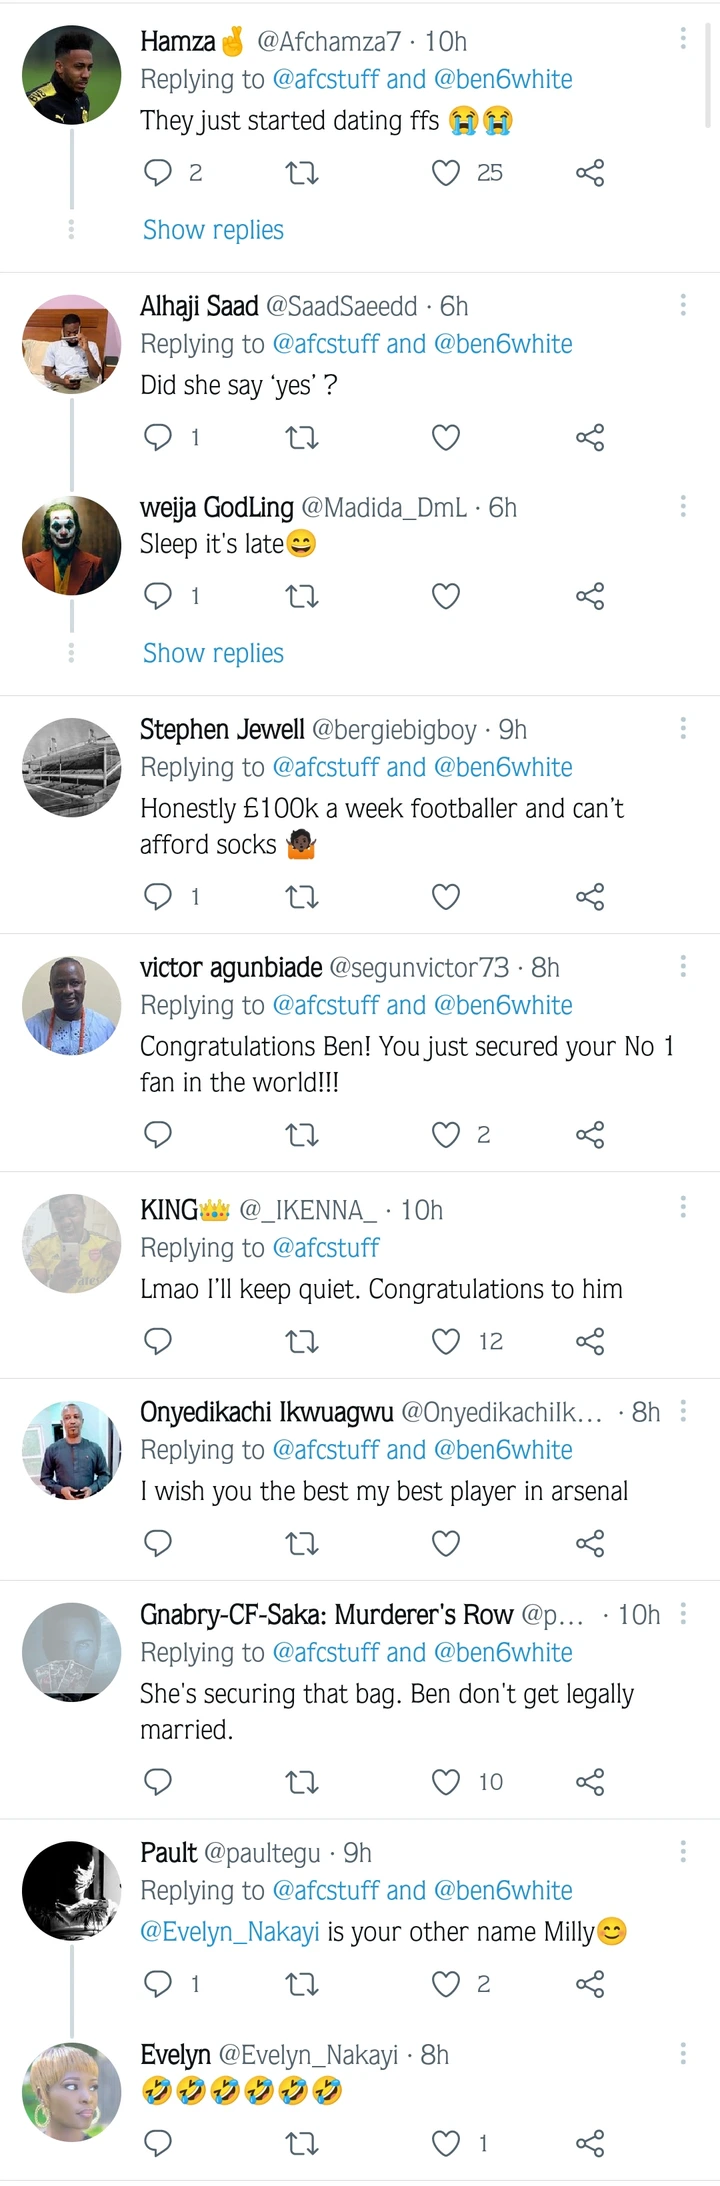This screenshot has height=2186, width=720.
Task: Retweet Stephen Jewell's socks tweet
Action: tap(302, 896)
